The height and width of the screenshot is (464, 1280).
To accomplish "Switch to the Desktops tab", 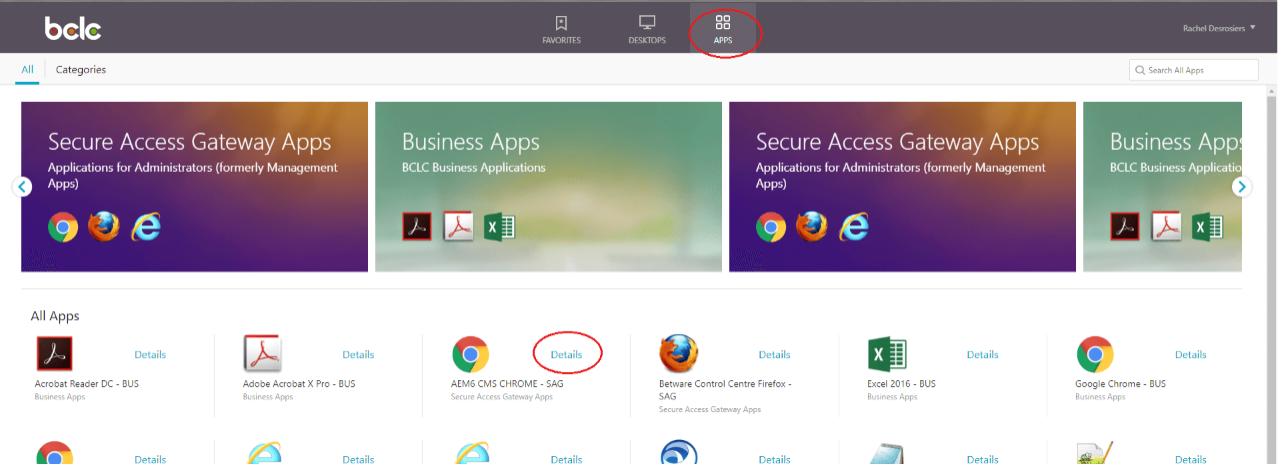I will tap(647, 29).
